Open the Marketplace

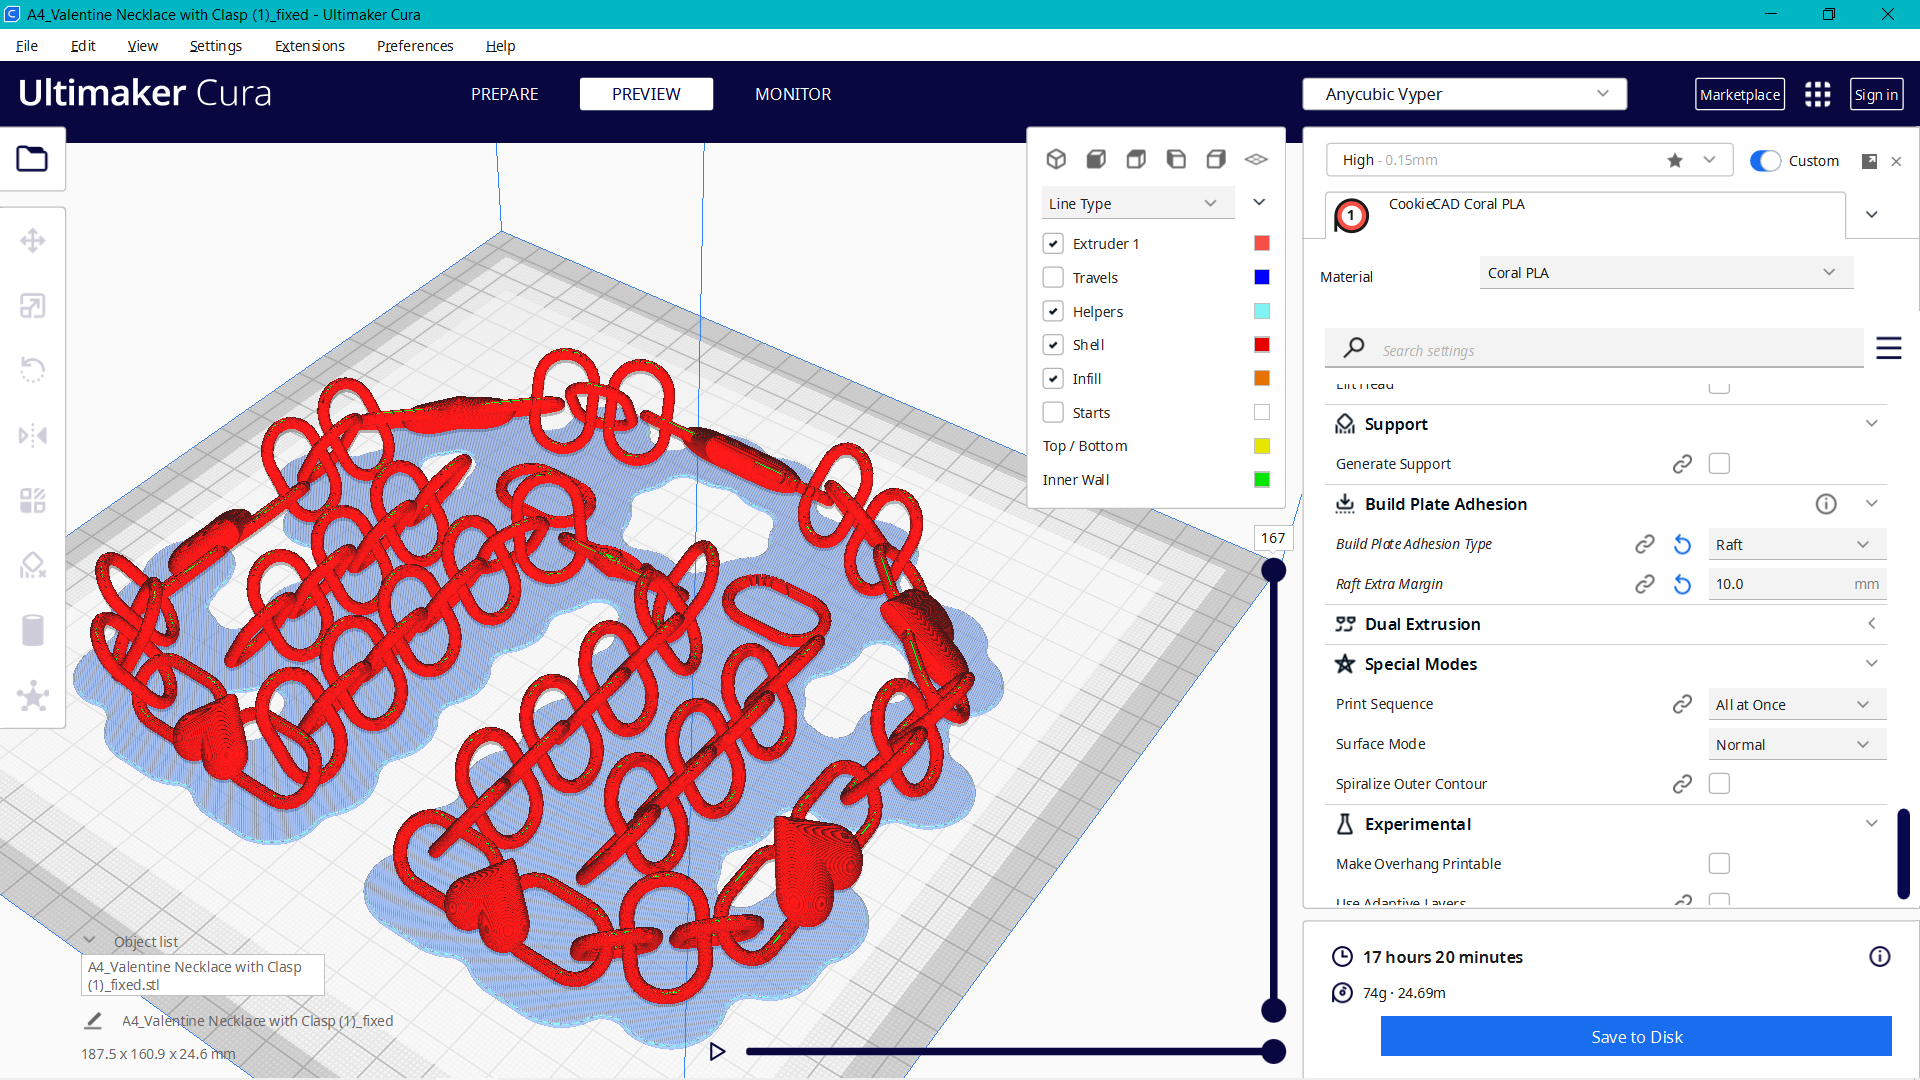coord(1740,94)
